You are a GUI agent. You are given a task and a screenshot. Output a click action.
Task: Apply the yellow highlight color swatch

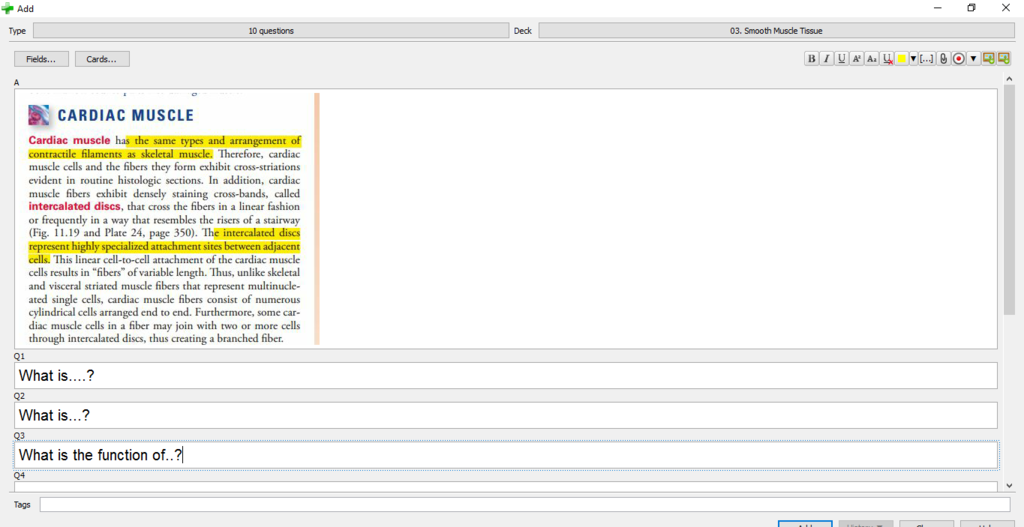tap(901, 59)
